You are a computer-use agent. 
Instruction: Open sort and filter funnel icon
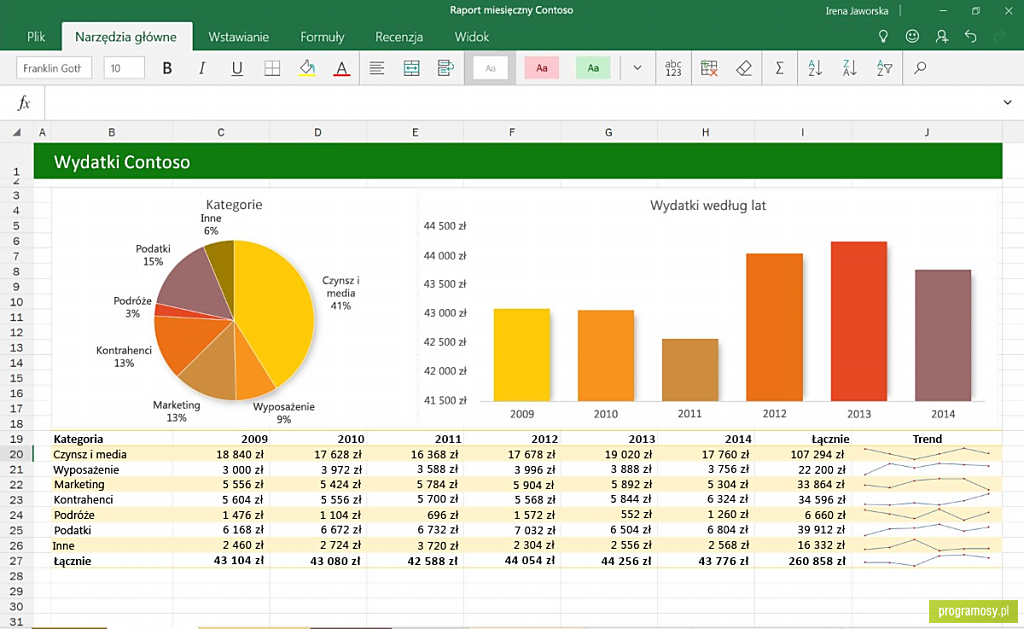pyautogui.click(x=884, y=68)
